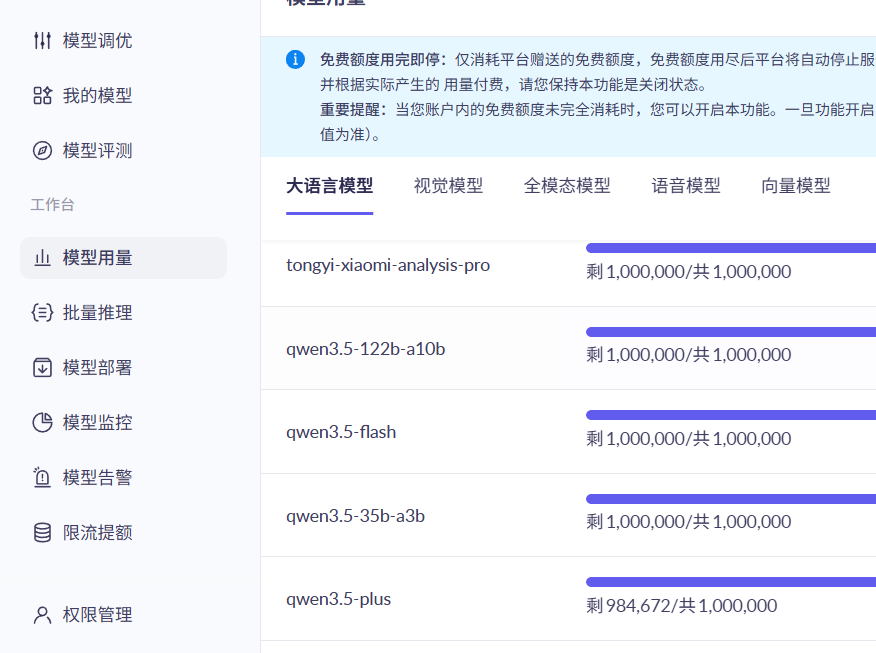Click the download box icon beside 模型部署

pyautogui.click(x=42, y=368)
